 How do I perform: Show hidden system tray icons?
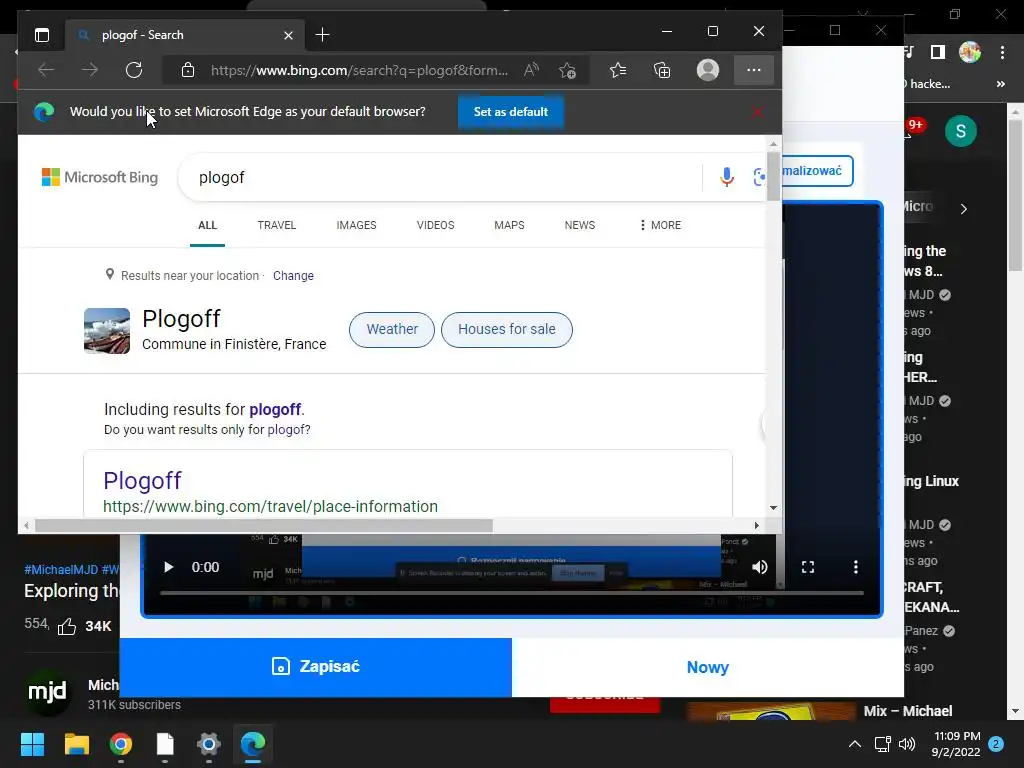tap(855, 744)
